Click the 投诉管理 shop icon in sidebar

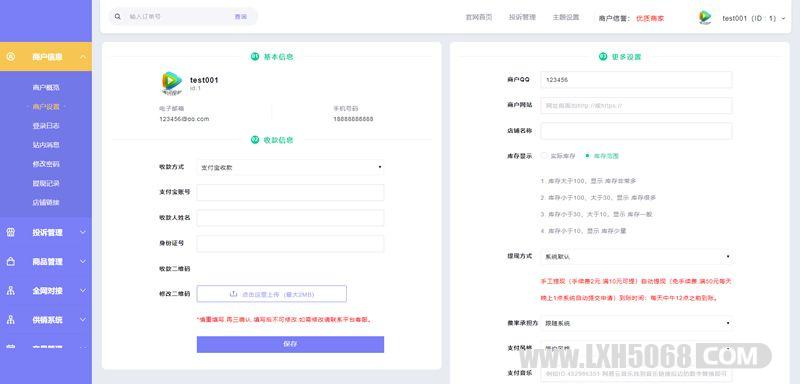(11, 233)
